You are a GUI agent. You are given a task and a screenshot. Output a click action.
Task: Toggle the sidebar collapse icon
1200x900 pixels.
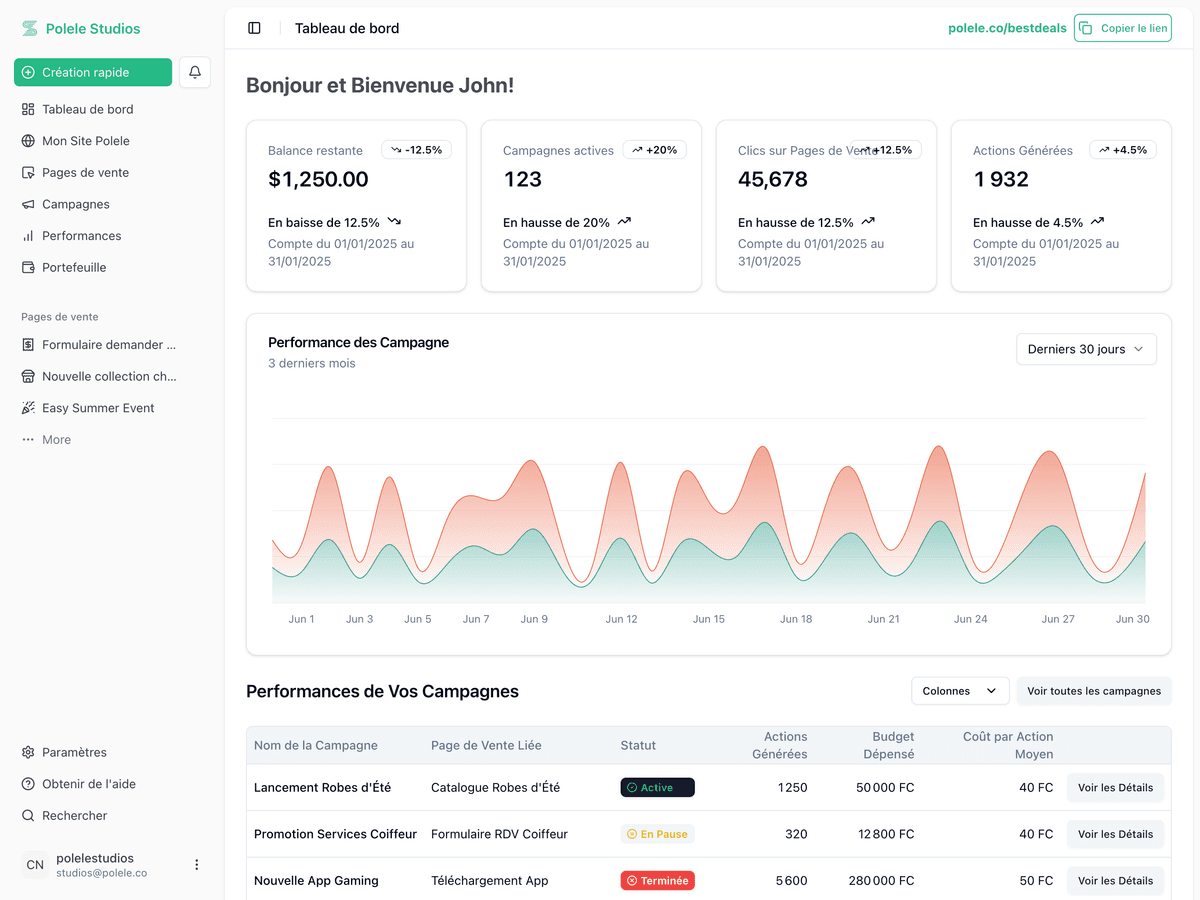click(254, 28)
